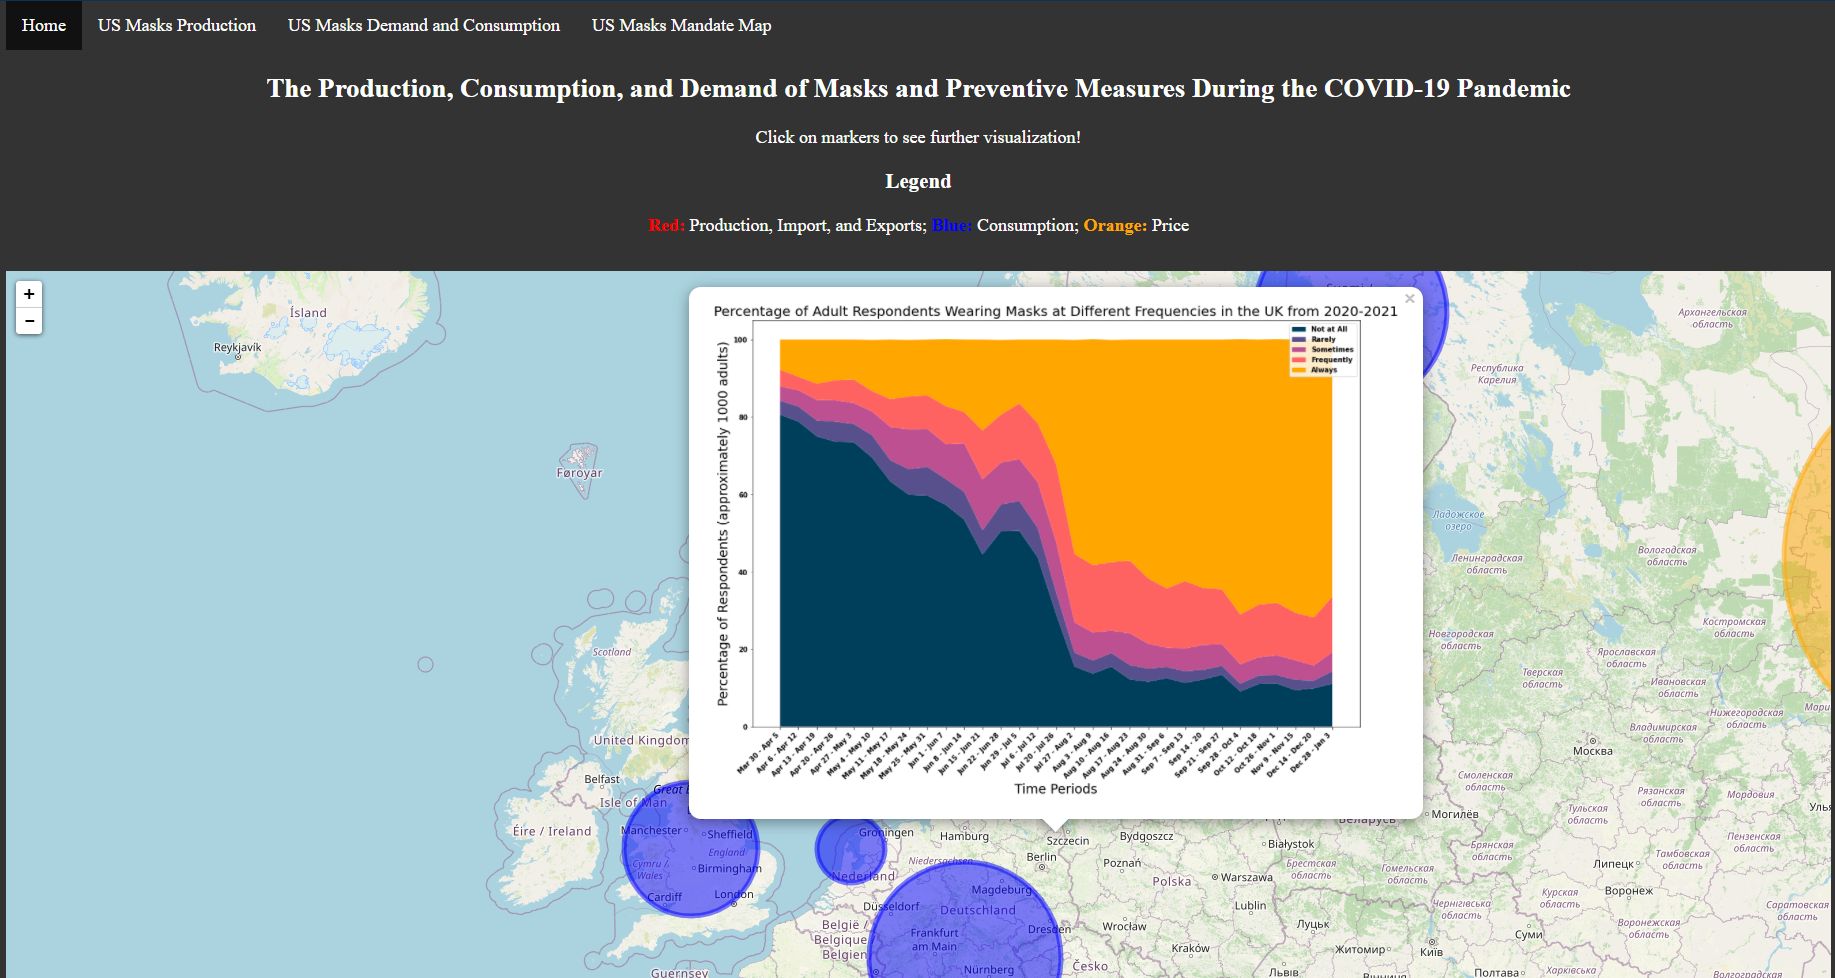The image size is (1835, 978).
Task: Click the Reykjavik label on the map
Action: [237, 348]
